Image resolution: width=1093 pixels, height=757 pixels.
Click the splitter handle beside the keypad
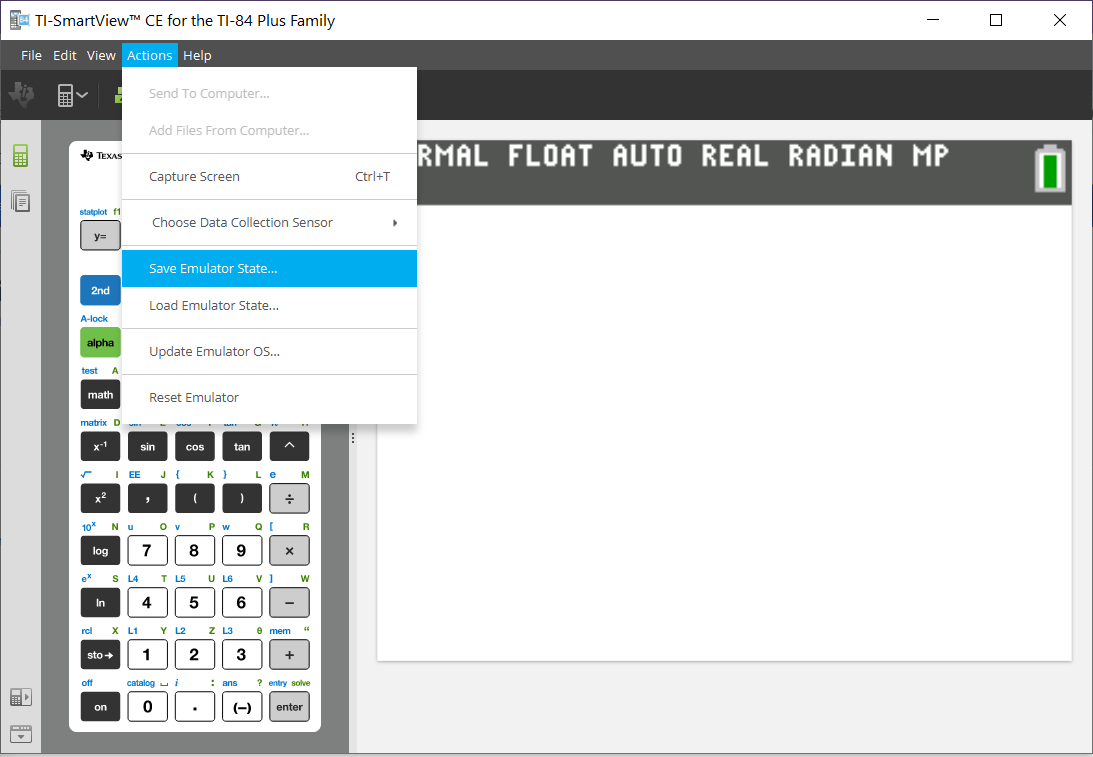353,438
